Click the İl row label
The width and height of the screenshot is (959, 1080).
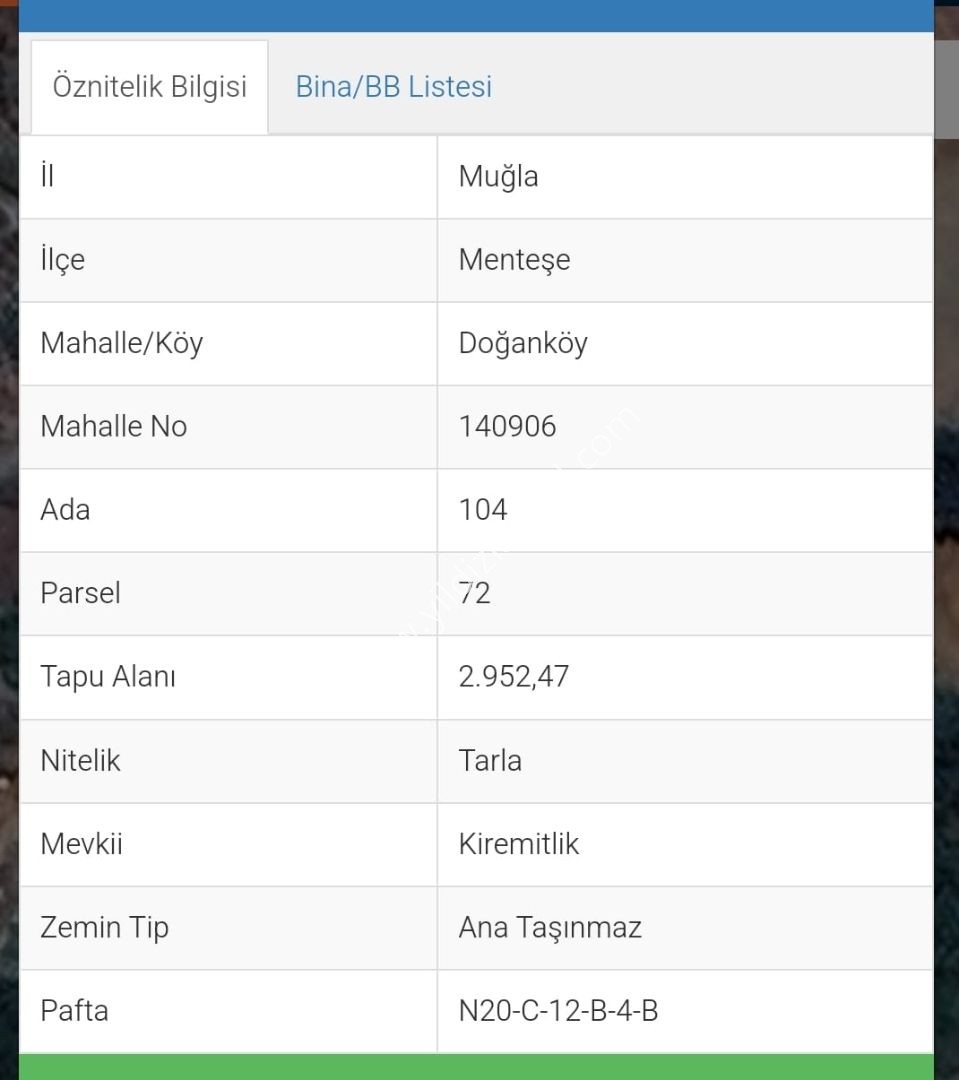(x=47, y=176)
